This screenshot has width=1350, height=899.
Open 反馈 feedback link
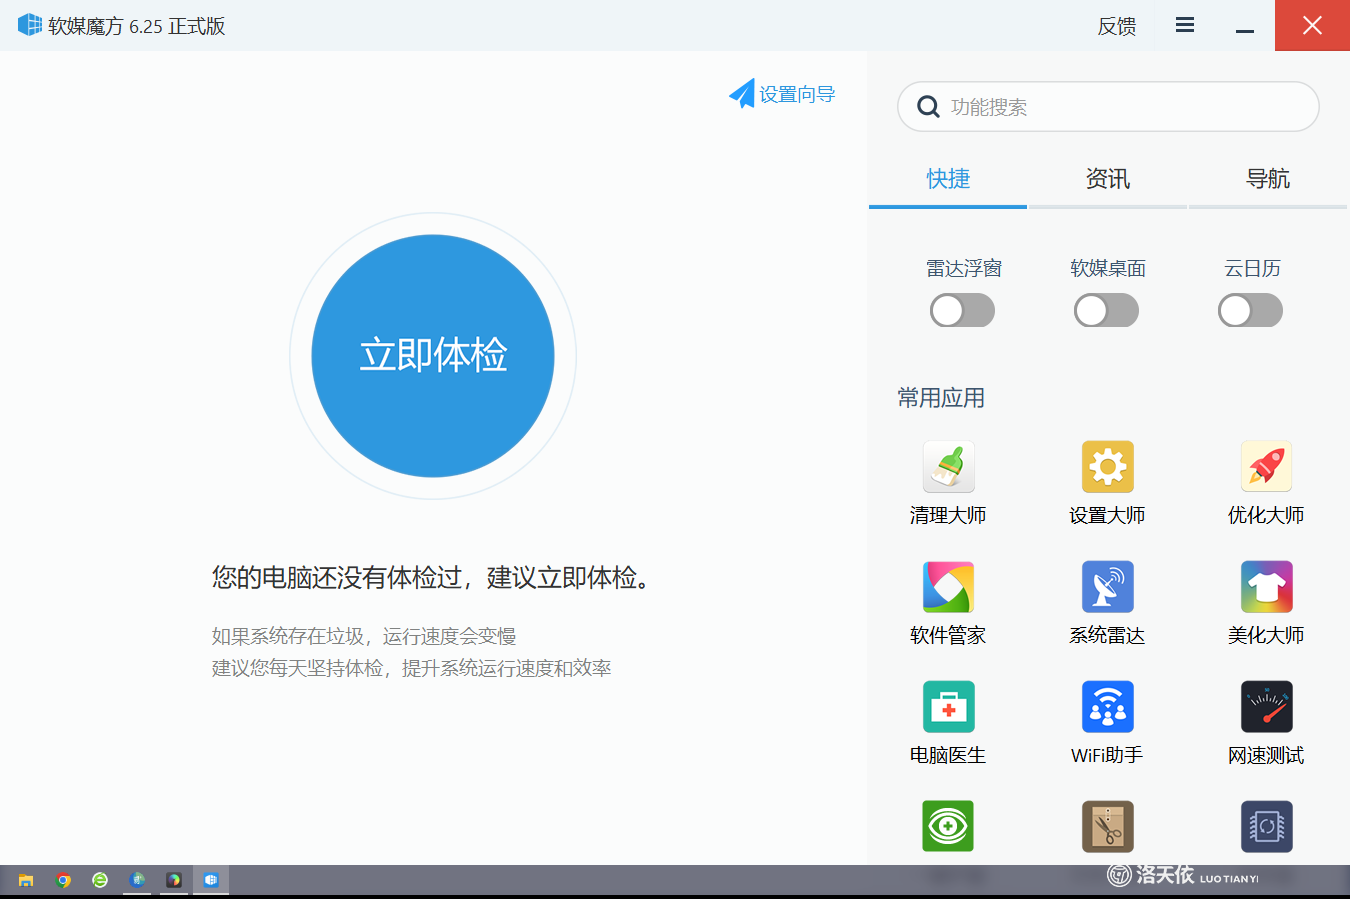tap(1117, 26)
